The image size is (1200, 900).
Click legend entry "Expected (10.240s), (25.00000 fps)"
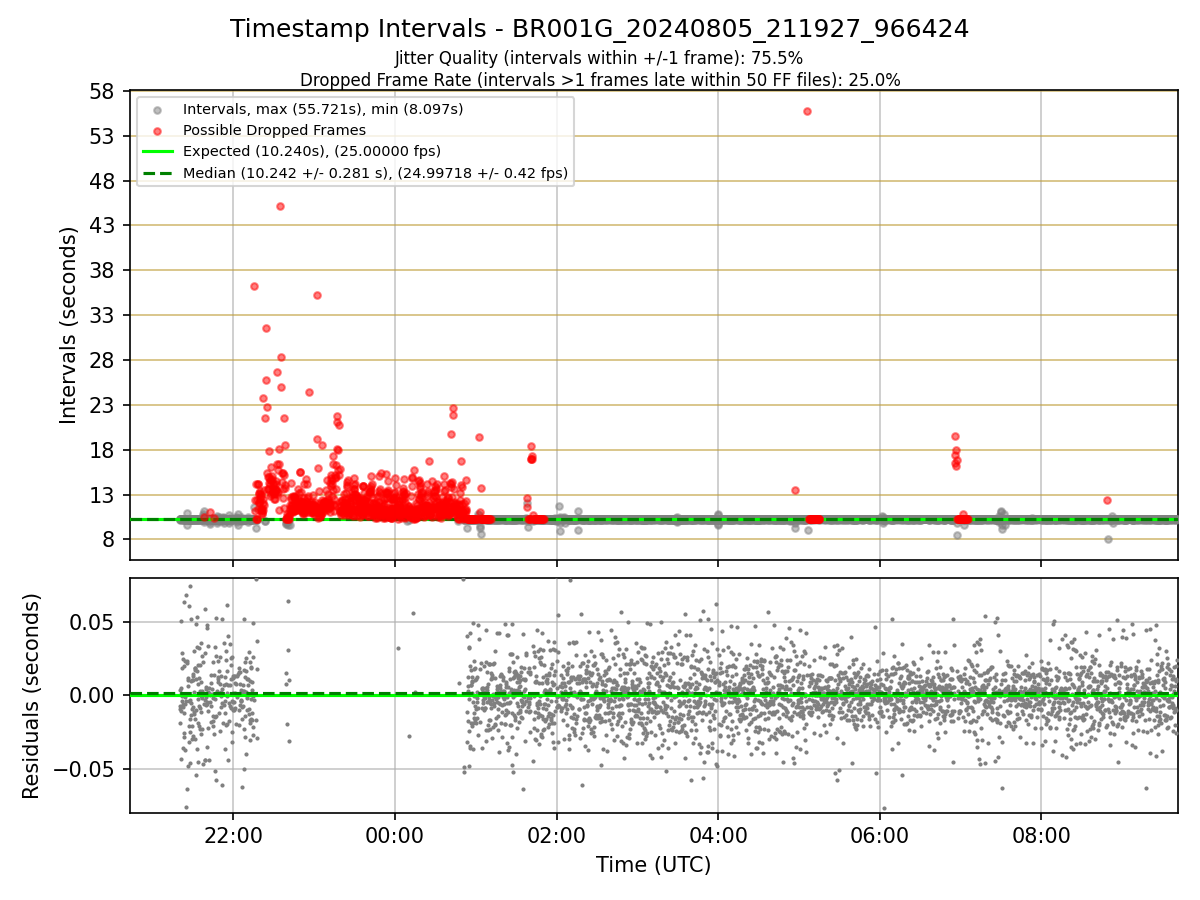tap(312, 151)
